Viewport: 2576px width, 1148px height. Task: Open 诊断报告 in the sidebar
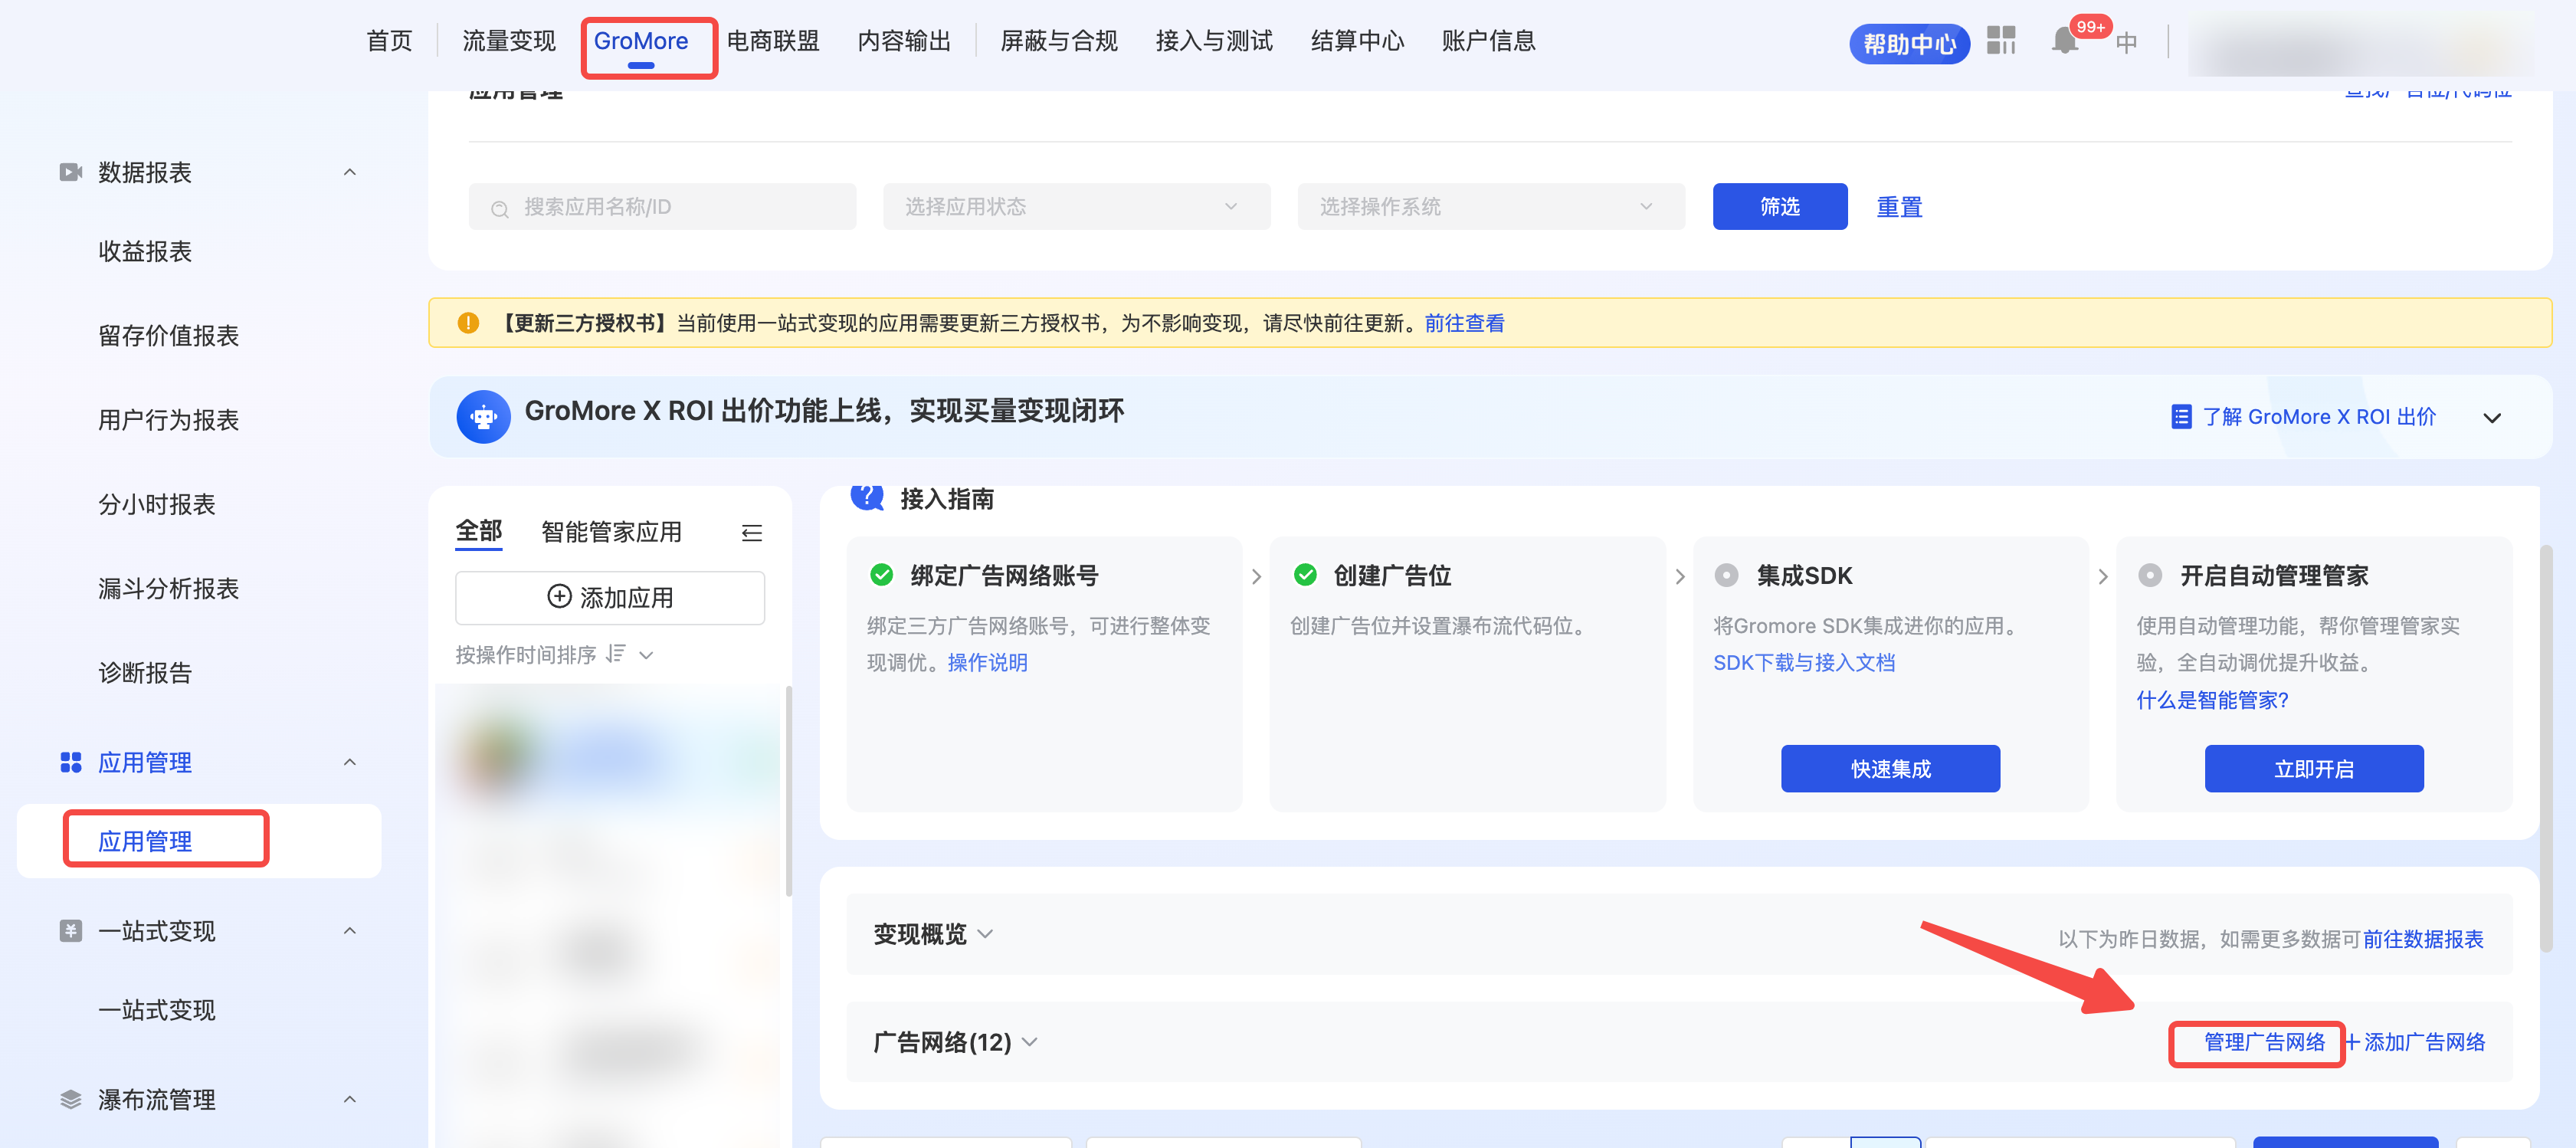coord(145,673)
